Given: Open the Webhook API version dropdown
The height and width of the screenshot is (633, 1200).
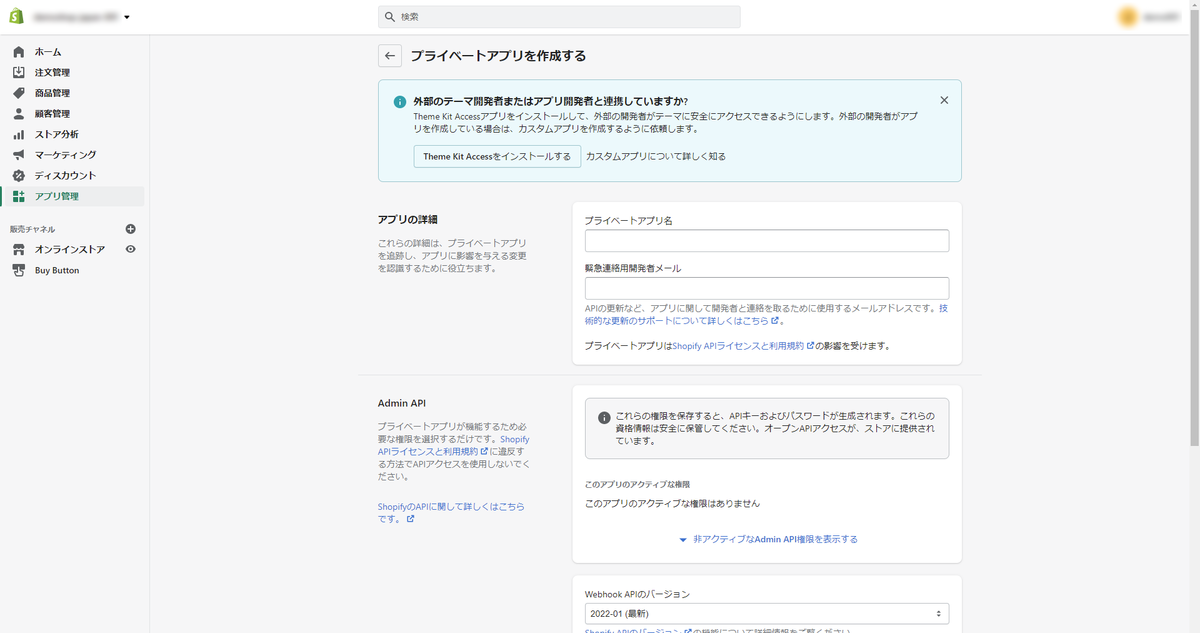Looking at the screenshot, I should point(767,613).
